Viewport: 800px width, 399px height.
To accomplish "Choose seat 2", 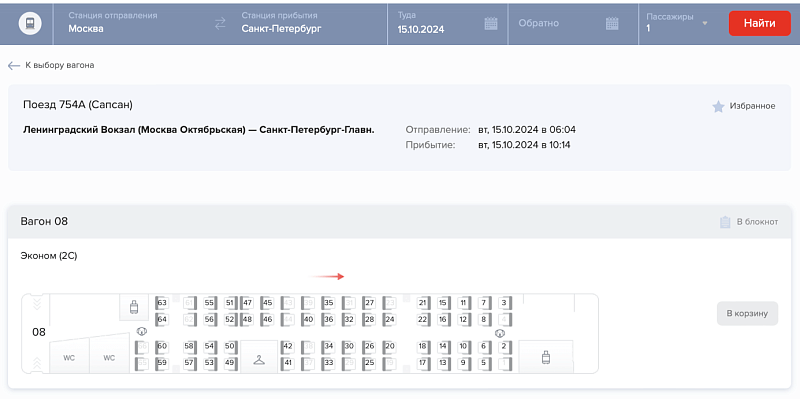I will [x=505, y=346].
